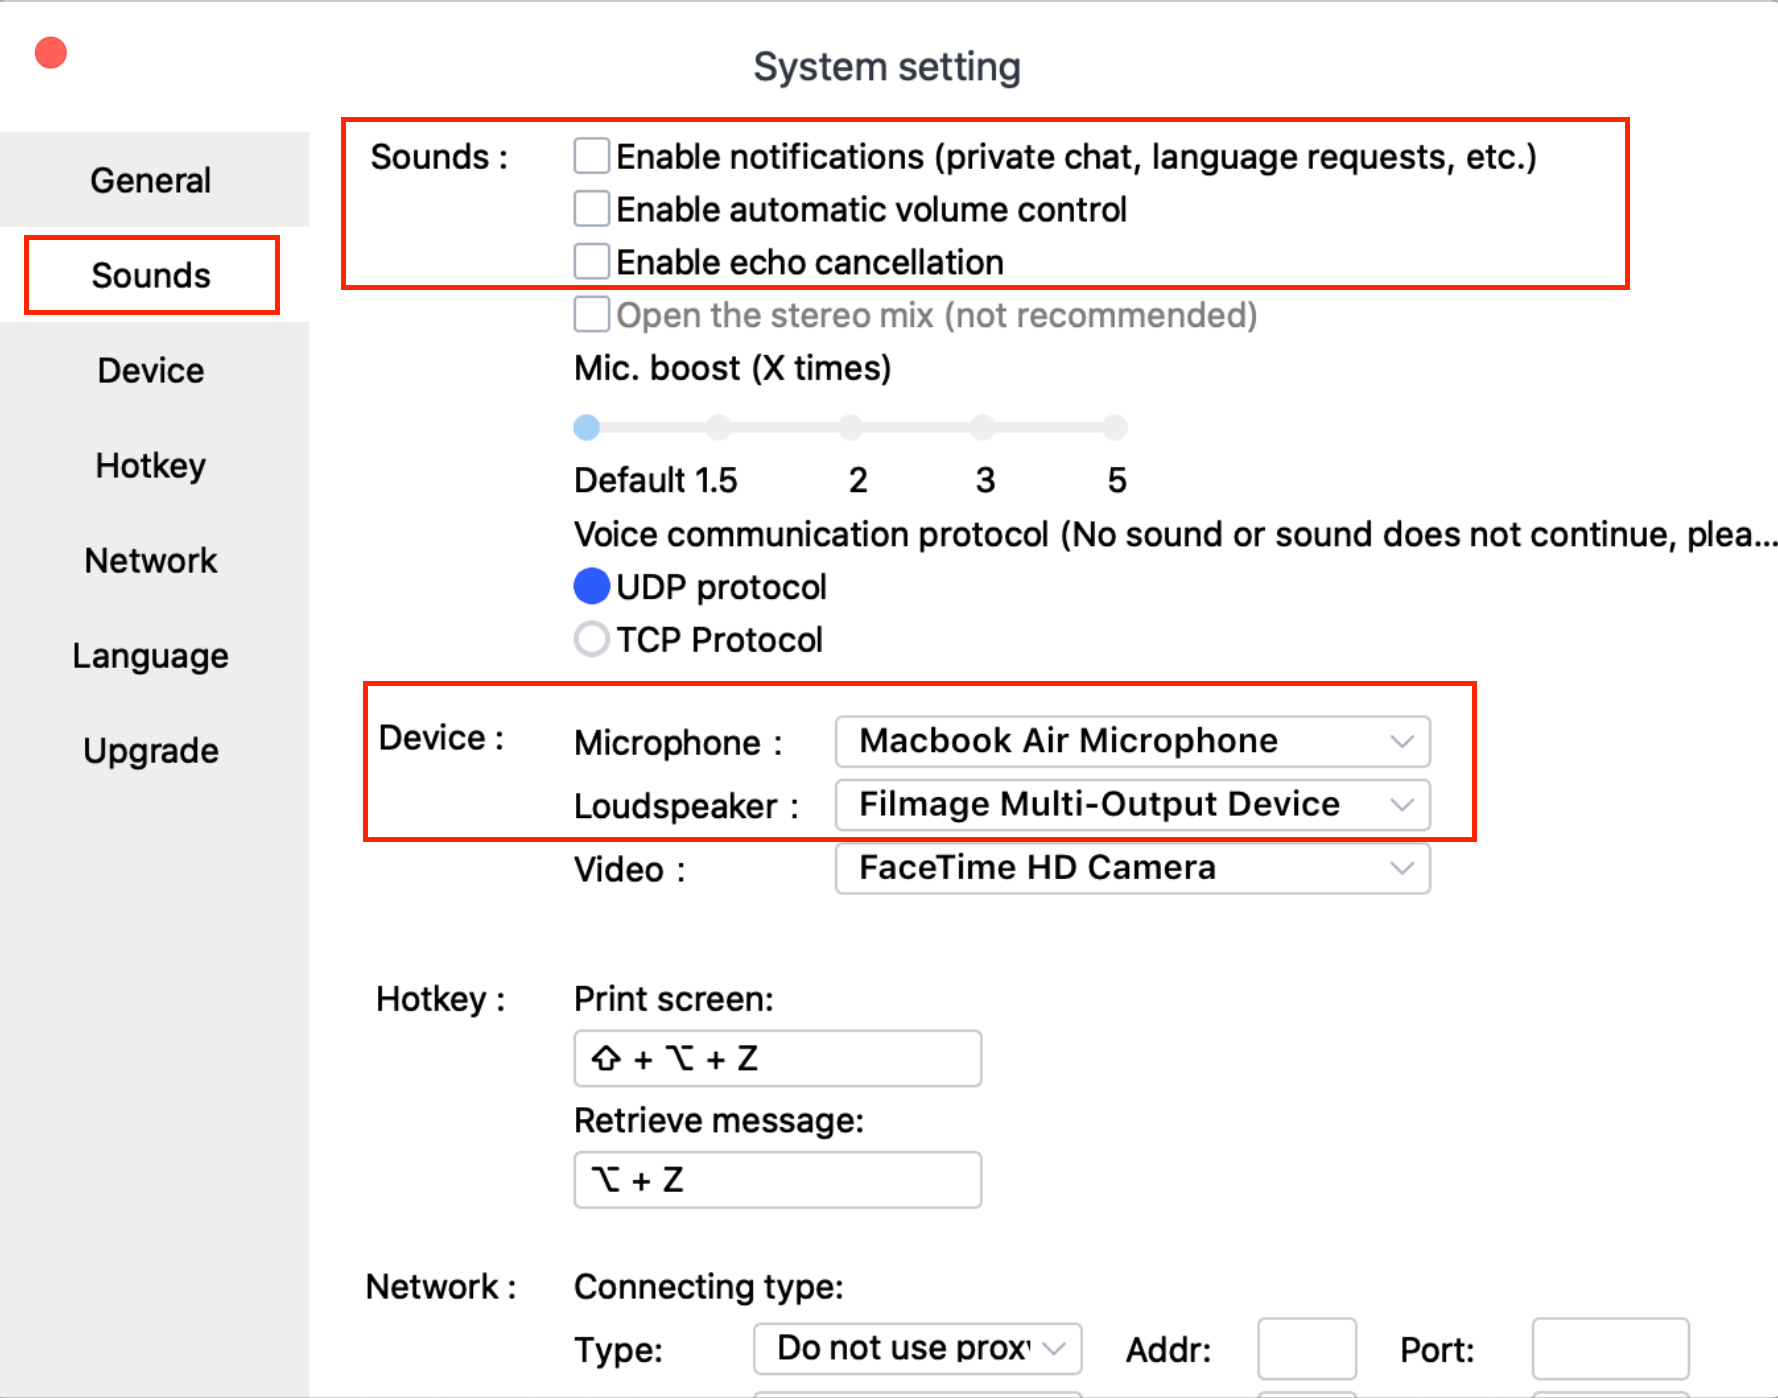Enable notifications checkbox for private chat
This screenshot has width=1778, height=1398.
coord(592,156)
